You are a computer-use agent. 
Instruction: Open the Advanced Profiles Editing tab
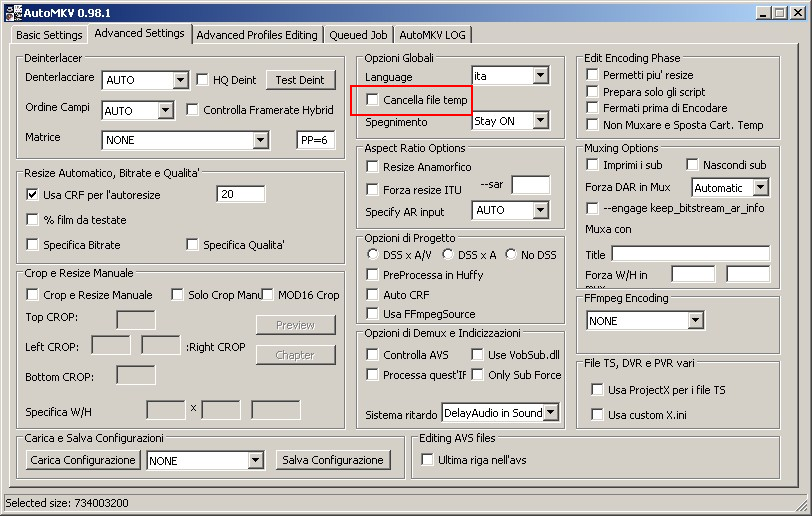point(257,35)
